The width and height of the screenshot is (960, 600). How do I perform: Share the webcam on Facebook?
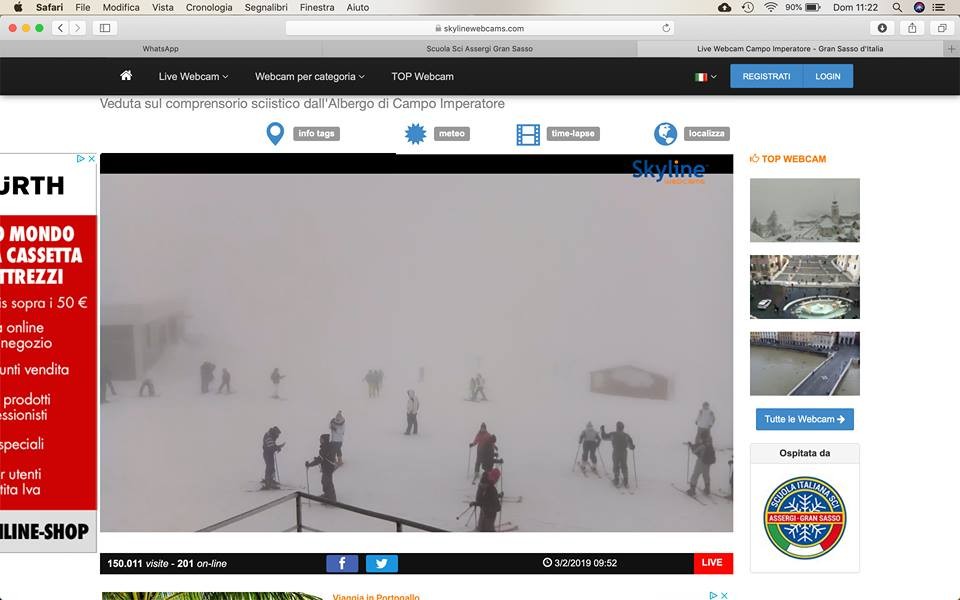point(342,563)
